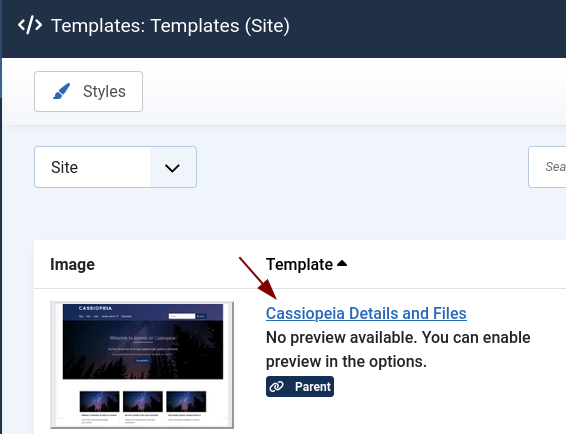Click the Cassiopeia template thumbnail
This screenshot has height=434, width=566.
click(142, 365)
